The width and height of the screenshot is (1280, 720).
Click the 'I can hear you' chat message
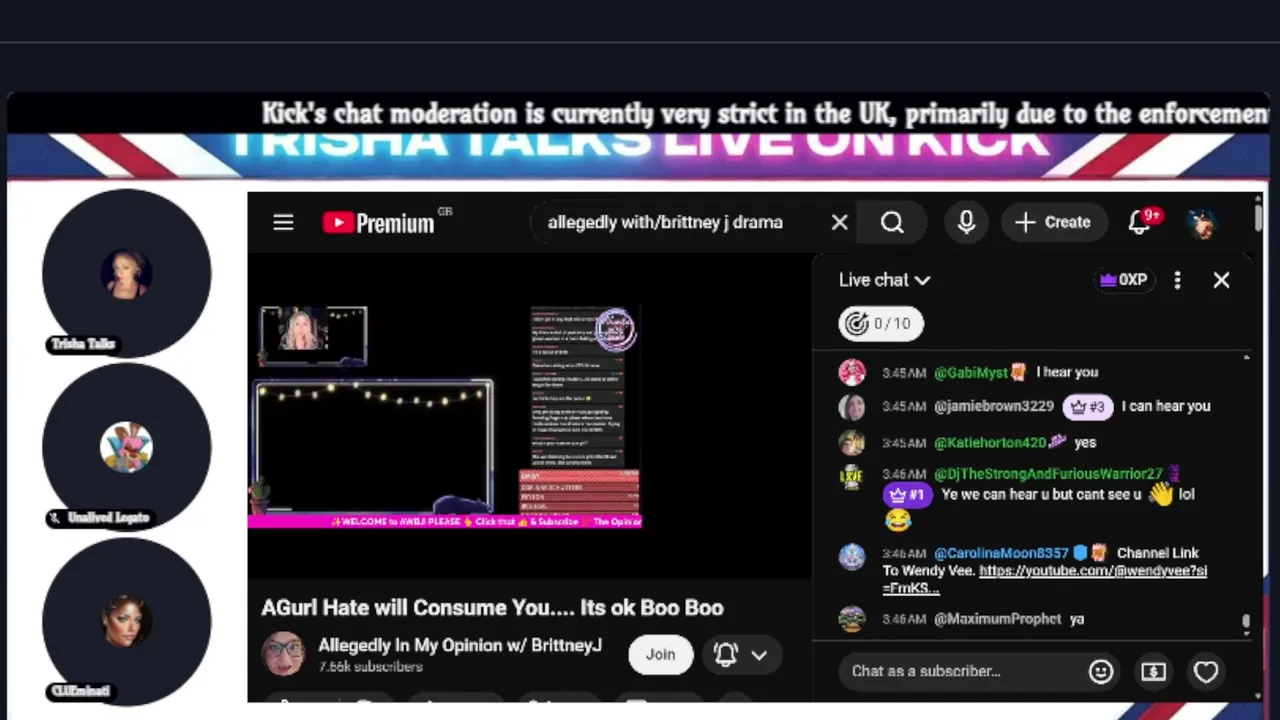point(1166,406)
